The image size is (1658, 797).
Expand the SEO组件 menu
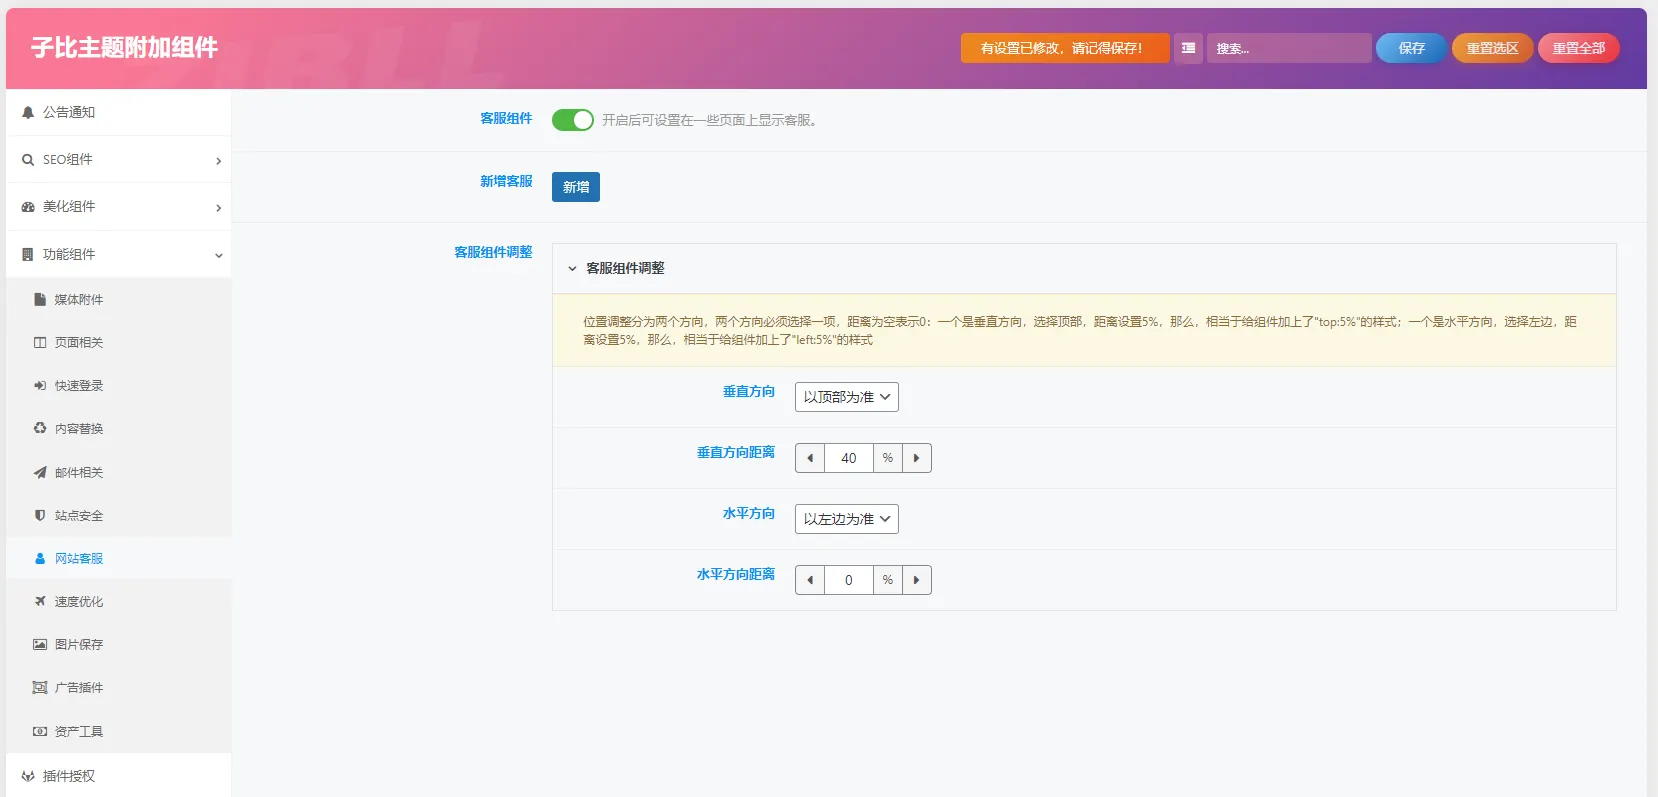tap(118, 160)
